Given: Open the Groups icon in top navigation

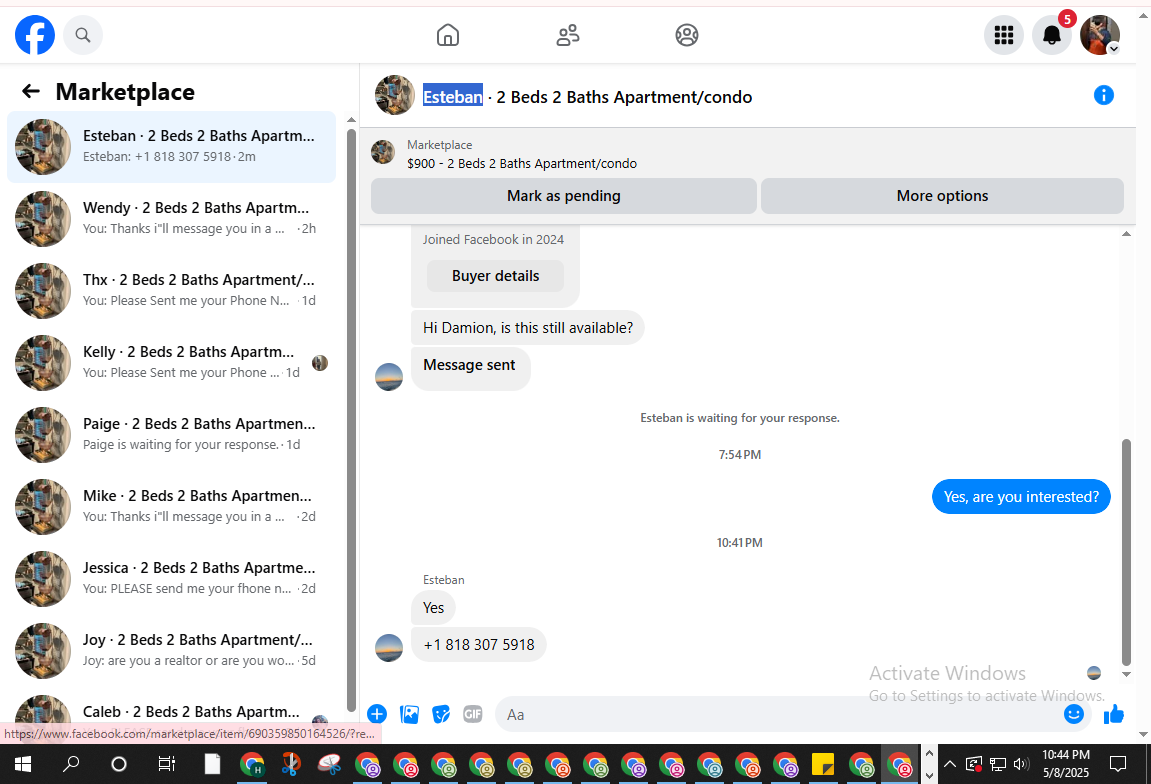Looking at the screenshot, I should pyautogui.click(x=686, y=35).
